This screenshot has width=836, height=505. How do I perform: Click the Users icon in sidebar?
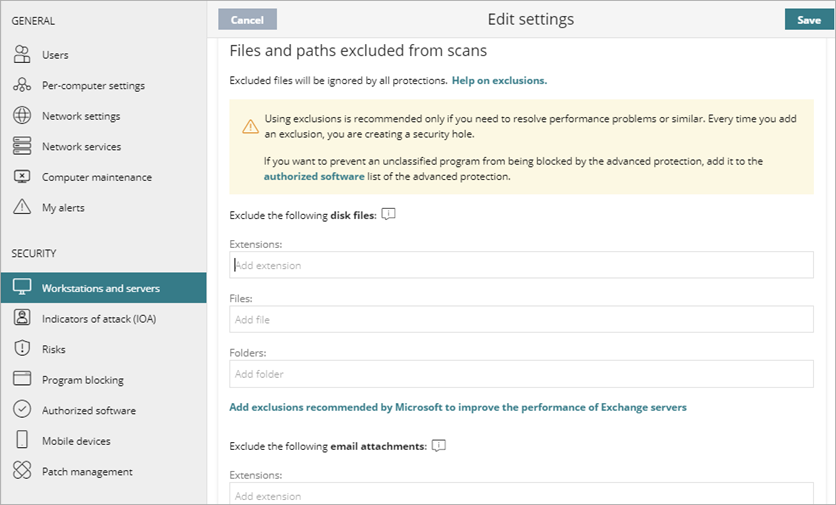click(x=22, y=55)
